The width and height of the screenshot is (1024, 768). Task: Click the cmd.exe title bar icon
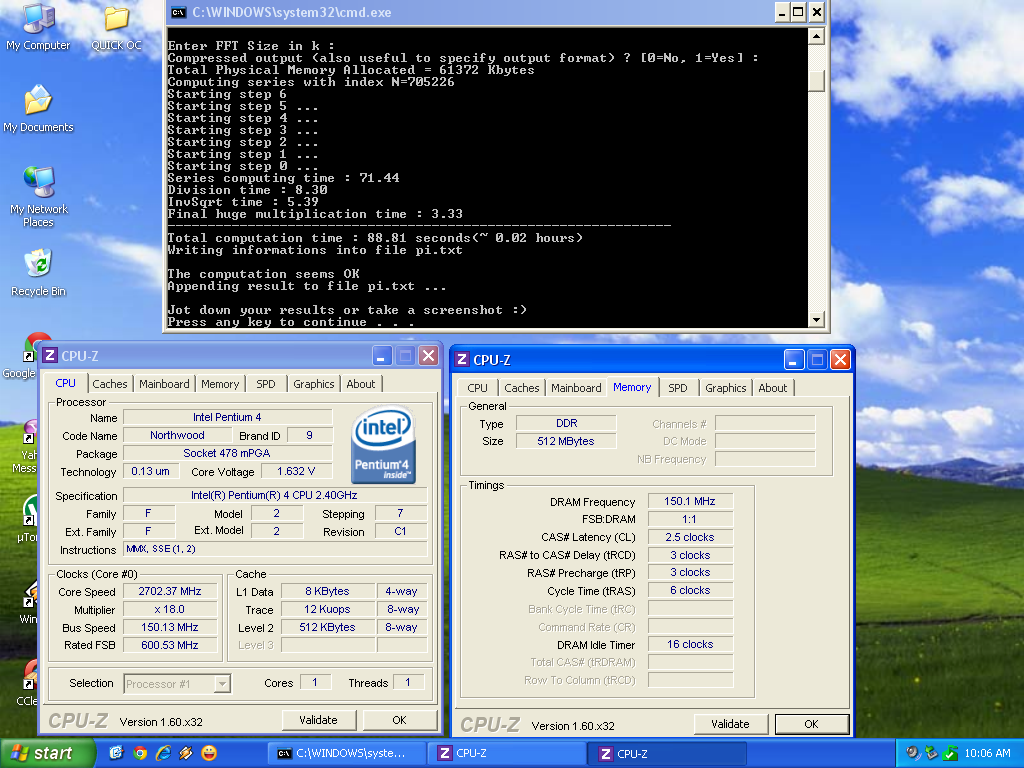point(178,12)
